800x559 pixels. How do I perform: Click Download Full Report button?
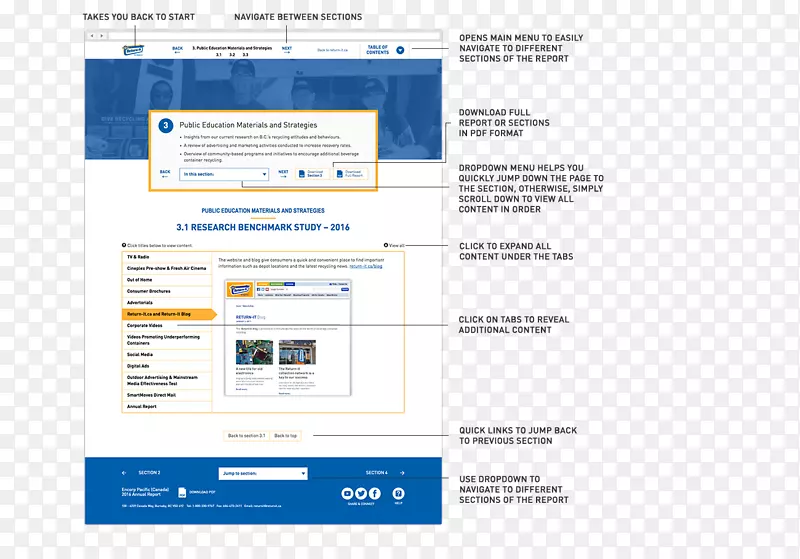coord(350,174)
